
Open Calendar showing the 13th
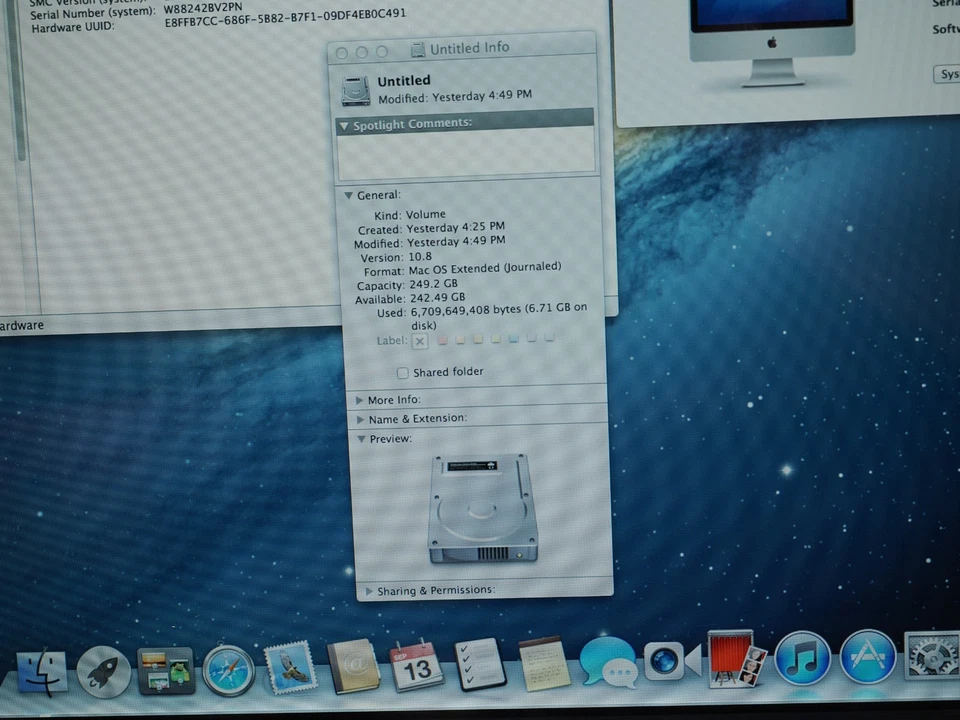tap(417, 665)
